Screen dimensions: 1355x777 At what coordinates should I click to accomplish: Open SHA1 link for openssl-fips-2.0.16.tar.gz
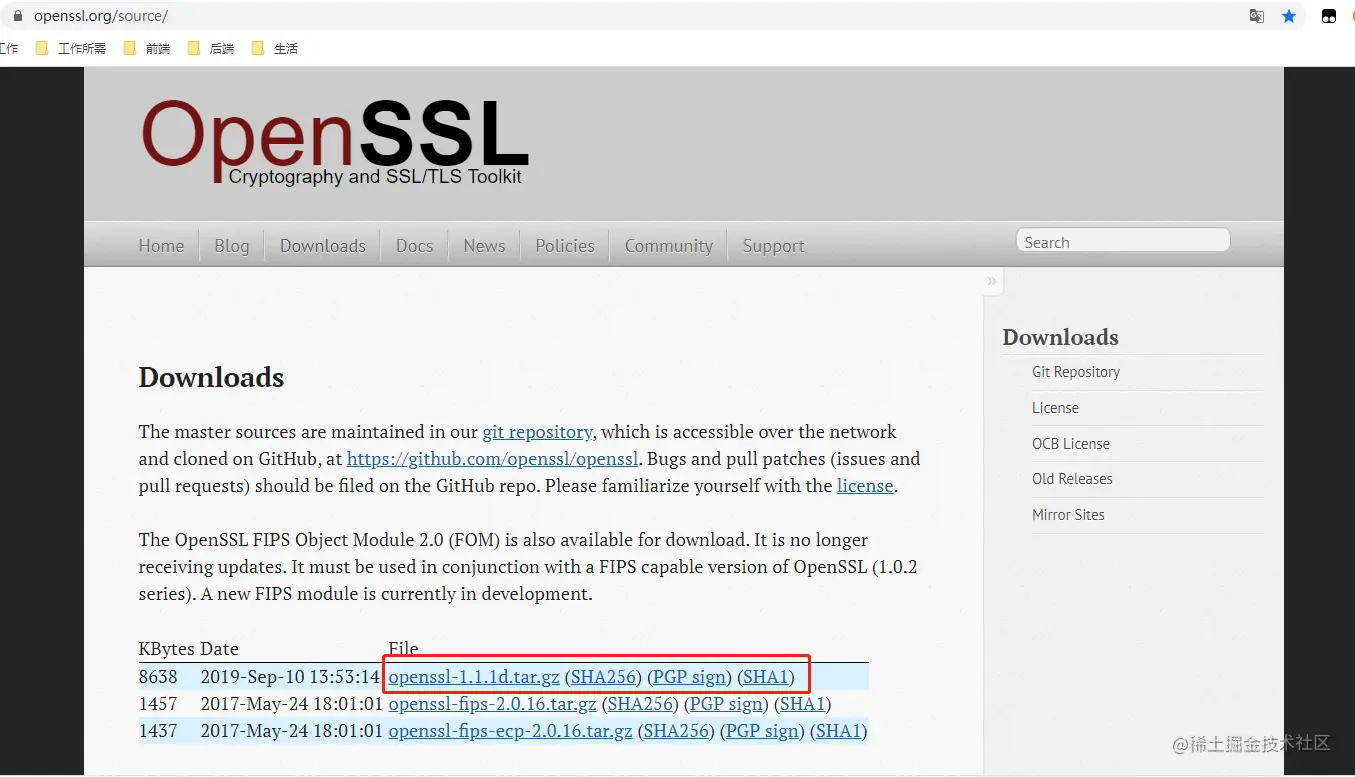[803, 704]
